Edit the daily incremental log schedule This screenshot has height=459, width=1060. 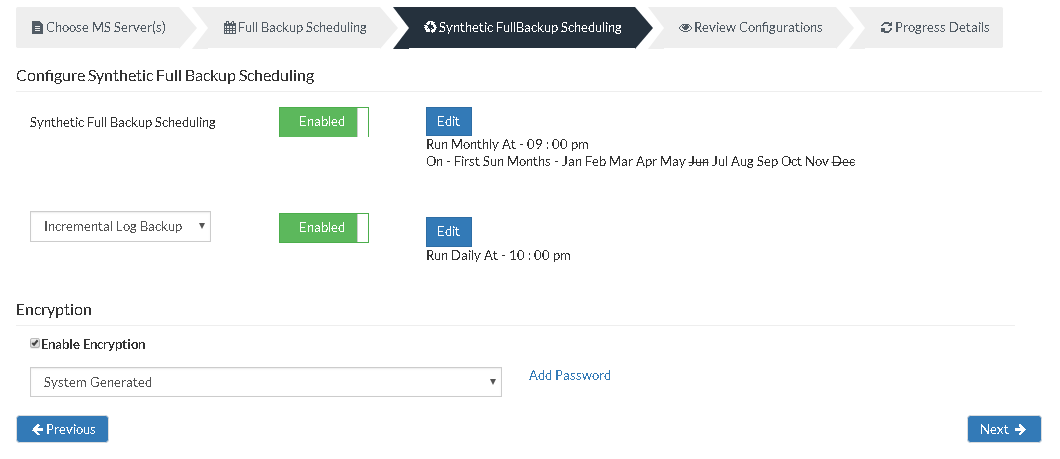[449, 231]
